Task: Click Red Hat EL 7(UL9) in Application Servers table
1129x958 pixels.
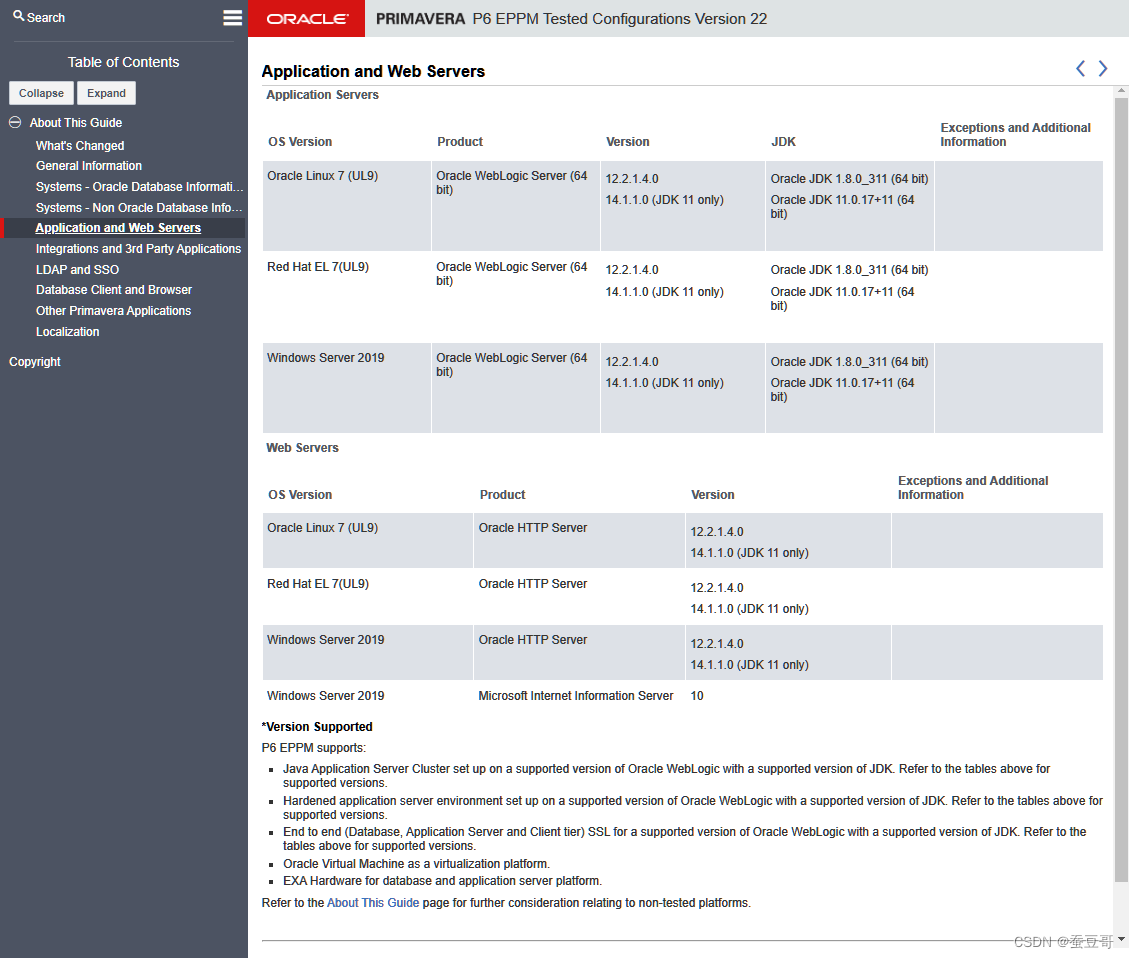Action: click(318, 266)
